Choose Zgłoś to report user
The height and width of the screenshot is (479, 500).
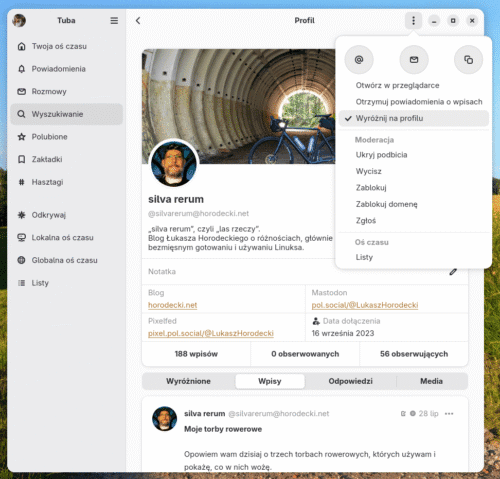(414, 221)
